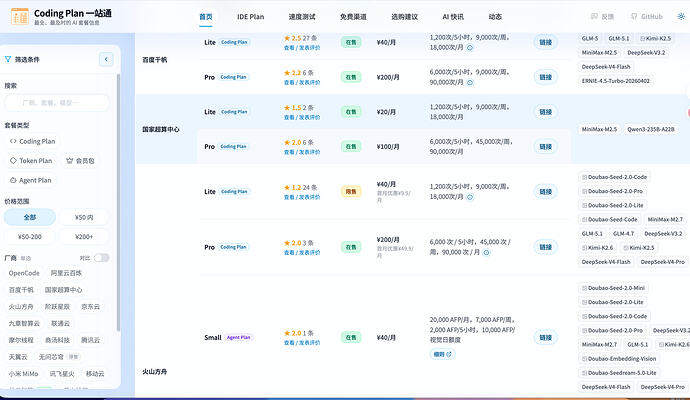Choose the ¥50内 price range
This screenshot has height=400, width=690.
point(84,217)
